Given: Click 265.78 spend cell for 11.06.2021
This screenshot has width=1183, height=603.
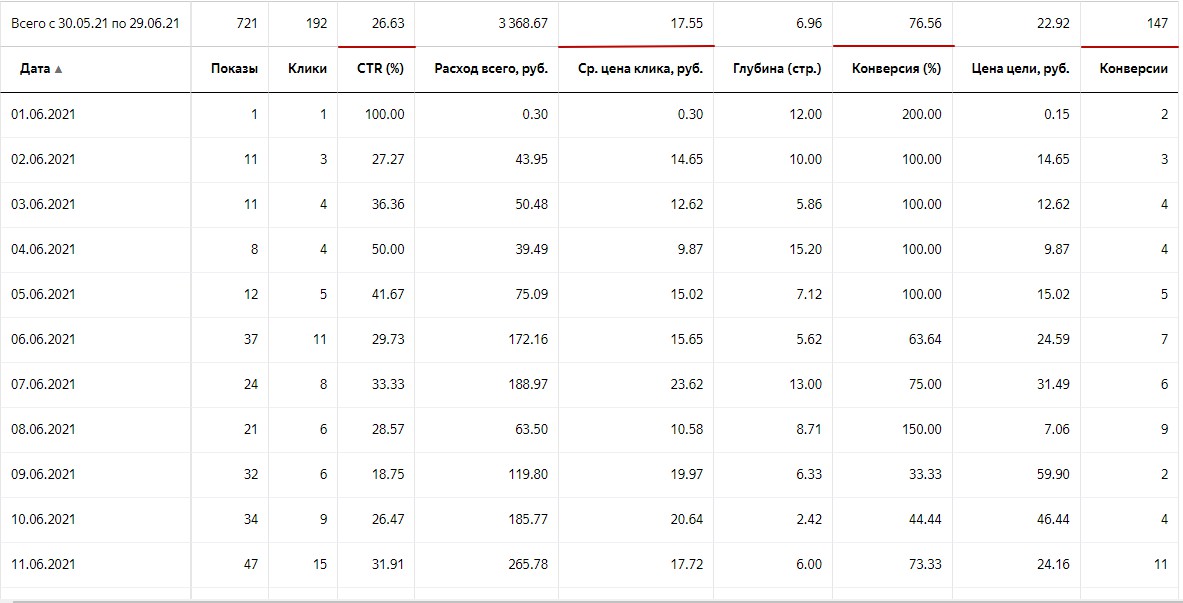Looking at the screenshot, I should [x=526, y=565].
